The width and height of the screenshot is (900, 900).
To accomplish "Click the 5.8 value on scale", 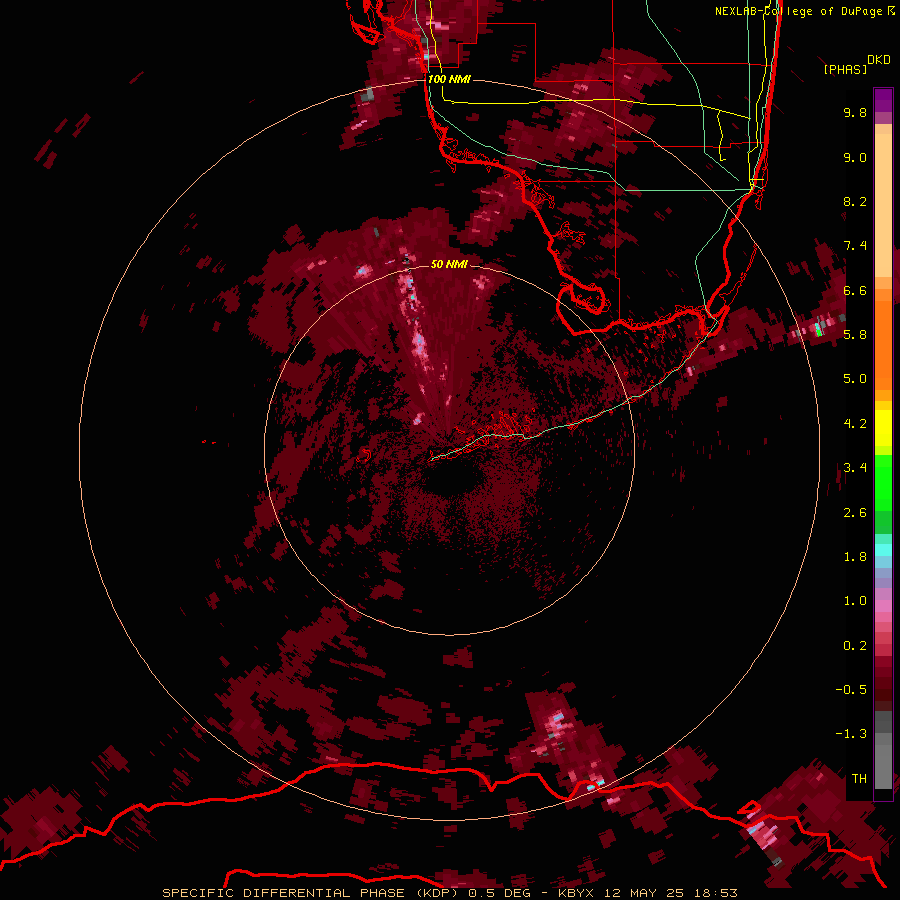I will tap(855, 334).
